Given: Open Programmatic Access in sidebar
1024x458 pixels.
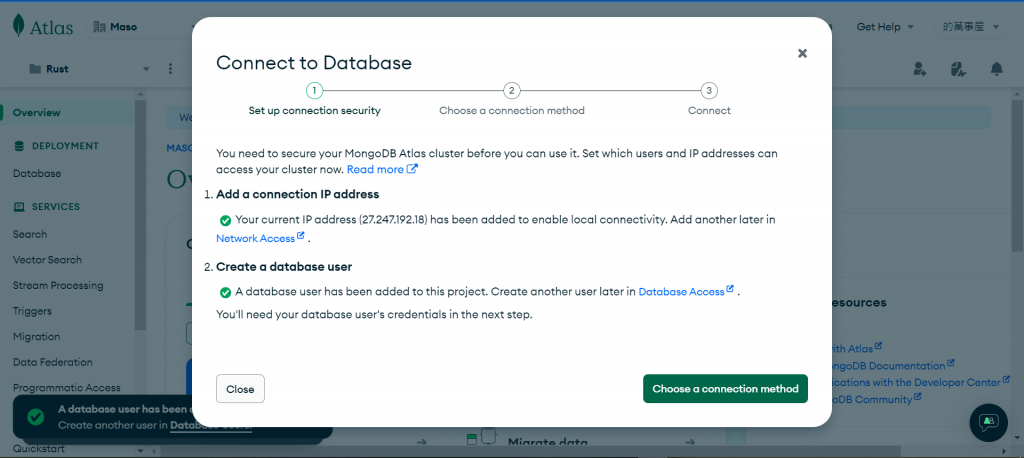Looking at the screenshot, I should point(67,387).
